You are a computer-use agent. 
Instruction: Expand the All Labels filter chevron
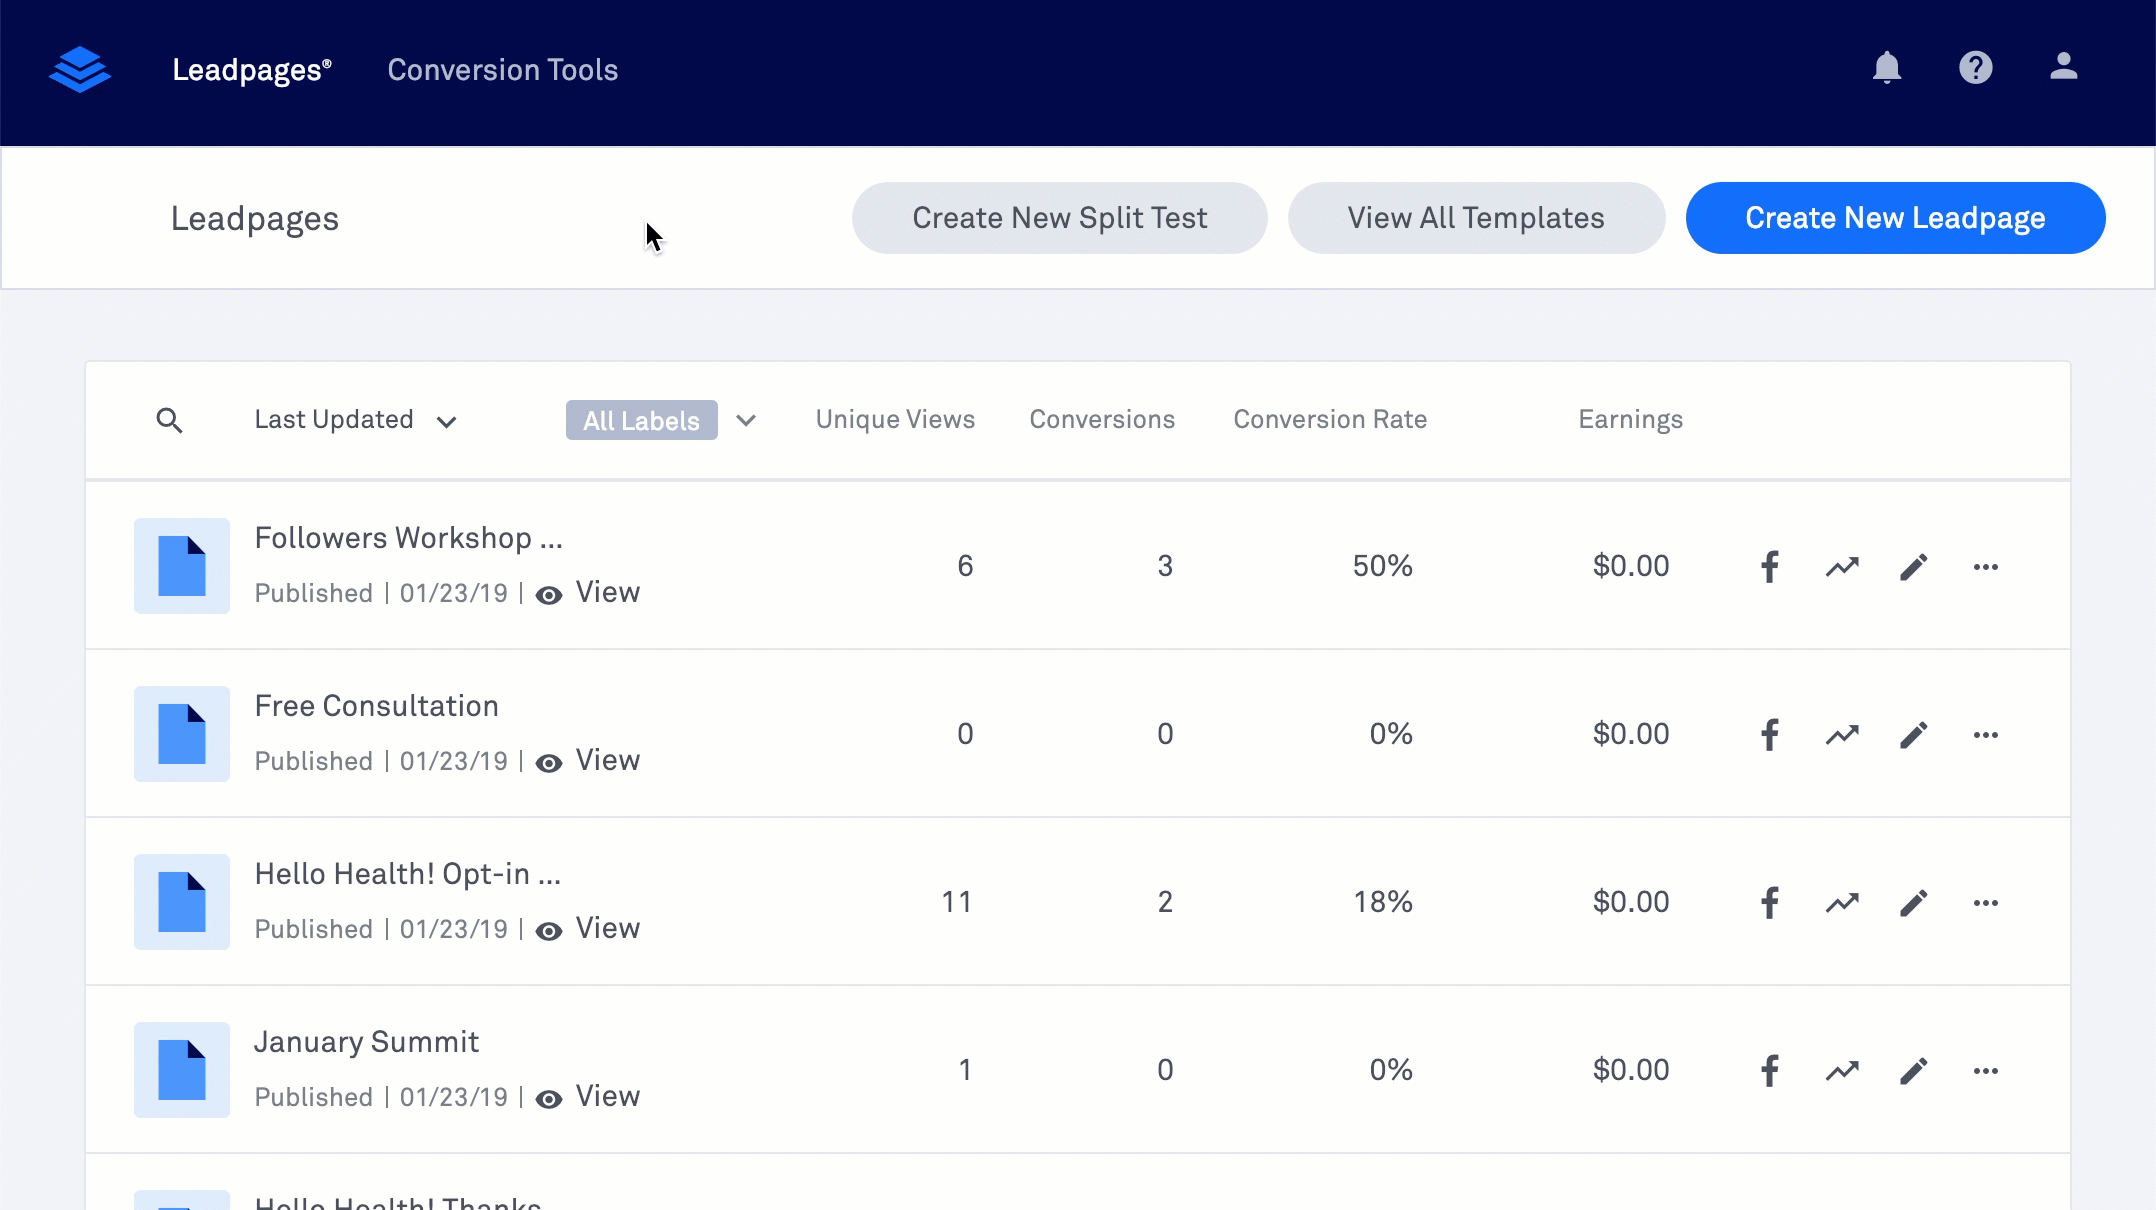pos(746,421)
